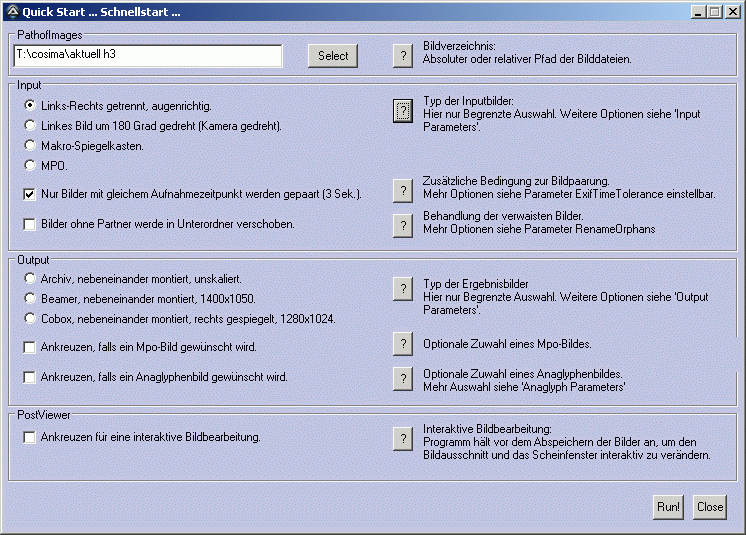Select MPO input type
This screenshot has height=535, width=746.
tap(30, 165)
